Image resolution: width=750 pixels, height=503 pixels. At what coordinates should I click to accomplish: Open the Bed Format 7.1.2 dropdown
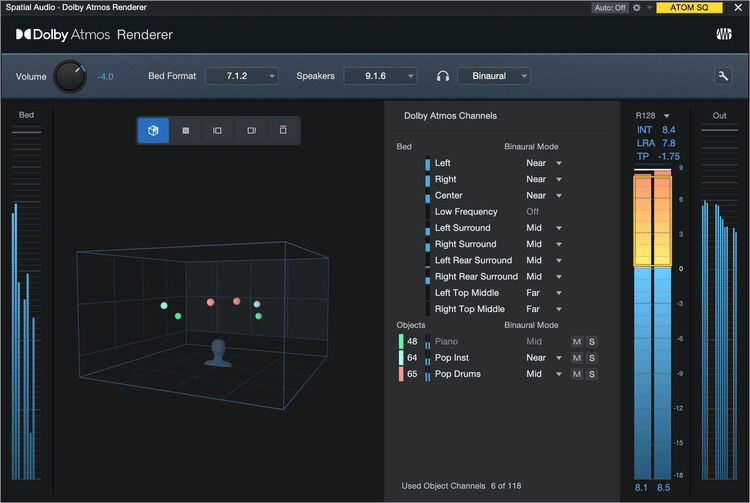pos(241,76)
